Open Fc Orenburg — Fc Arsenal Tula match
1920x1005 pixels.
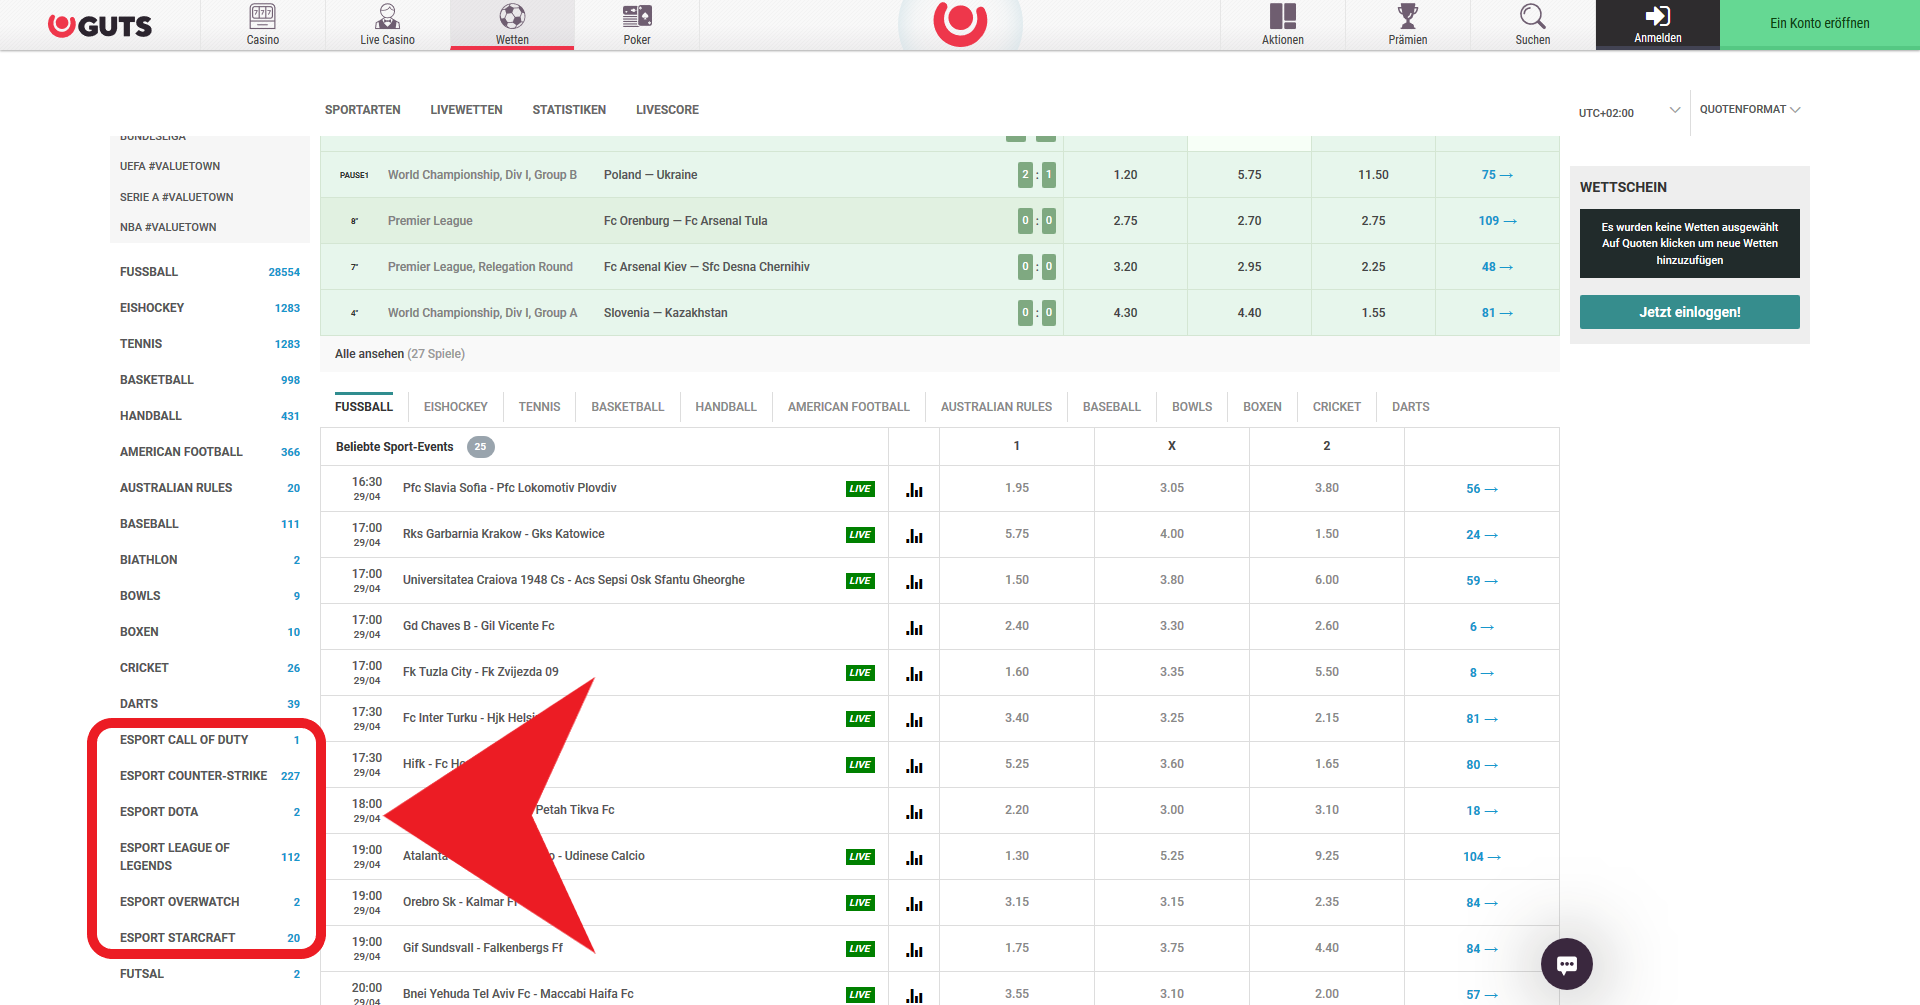tap(685, 221)
